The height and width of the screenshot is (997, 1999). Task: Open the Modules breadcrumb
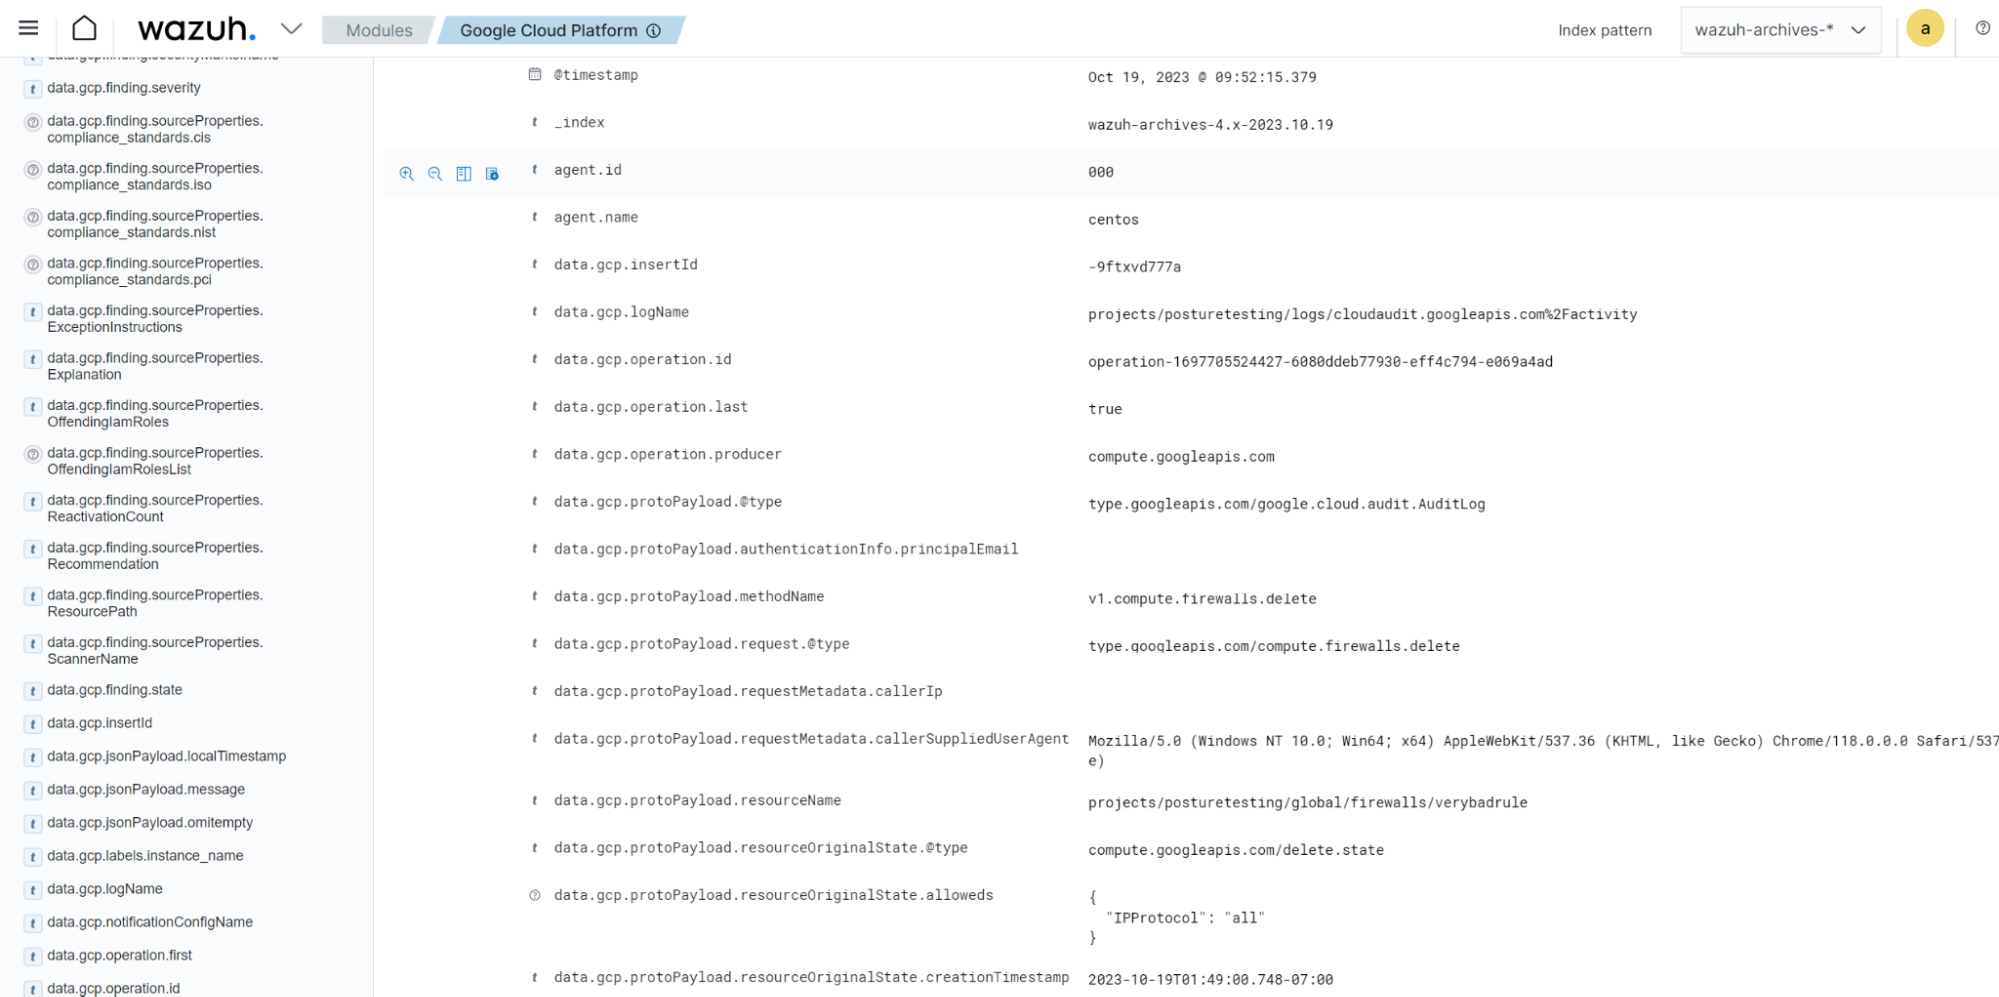tap(379, 30)
